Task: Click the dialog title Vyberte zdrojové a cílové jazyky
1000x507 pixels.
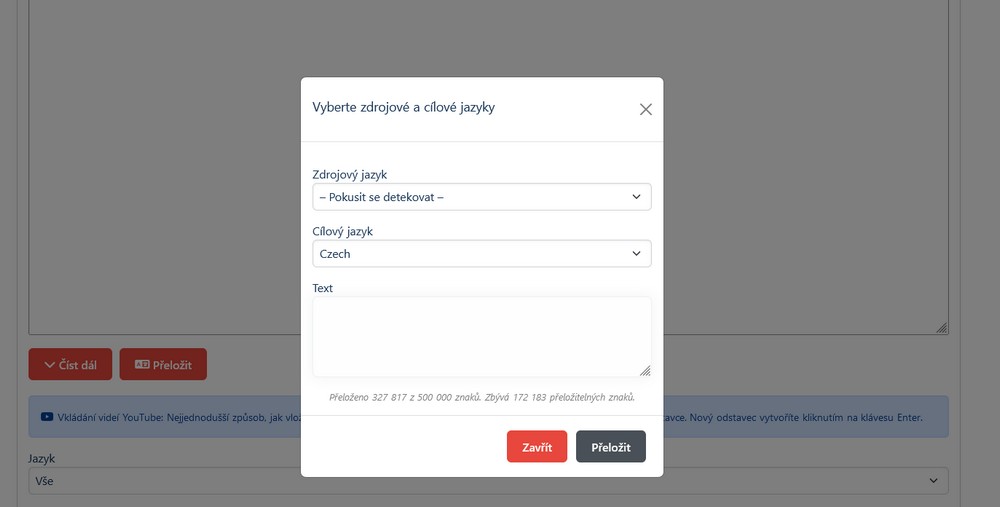Action: pos(403,108)
